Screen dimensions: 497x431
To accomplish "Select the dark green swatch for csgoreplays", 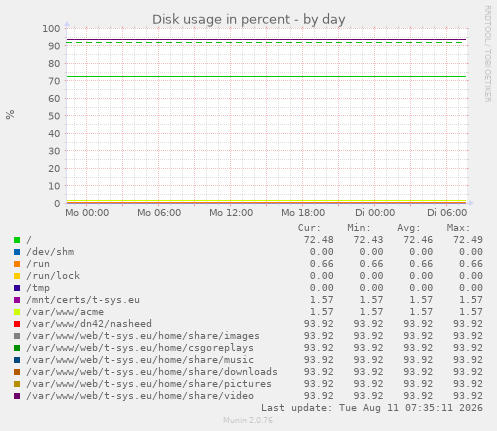I will [17, 348].
